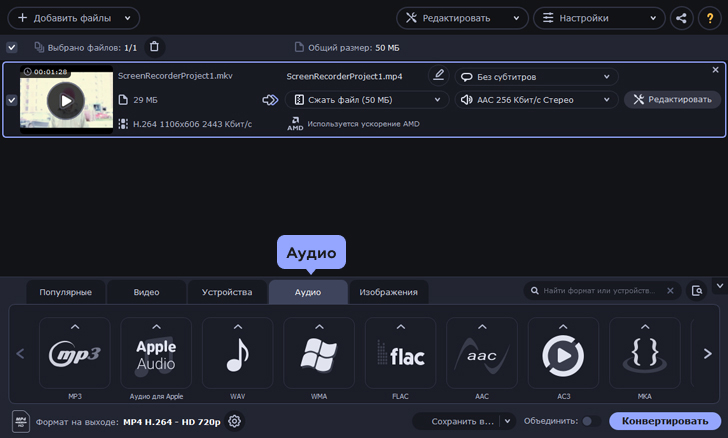The width and height of the screenshot is (728, 438).
Task: Enable the Объединить merge toggle
Action: pos(591,421)
